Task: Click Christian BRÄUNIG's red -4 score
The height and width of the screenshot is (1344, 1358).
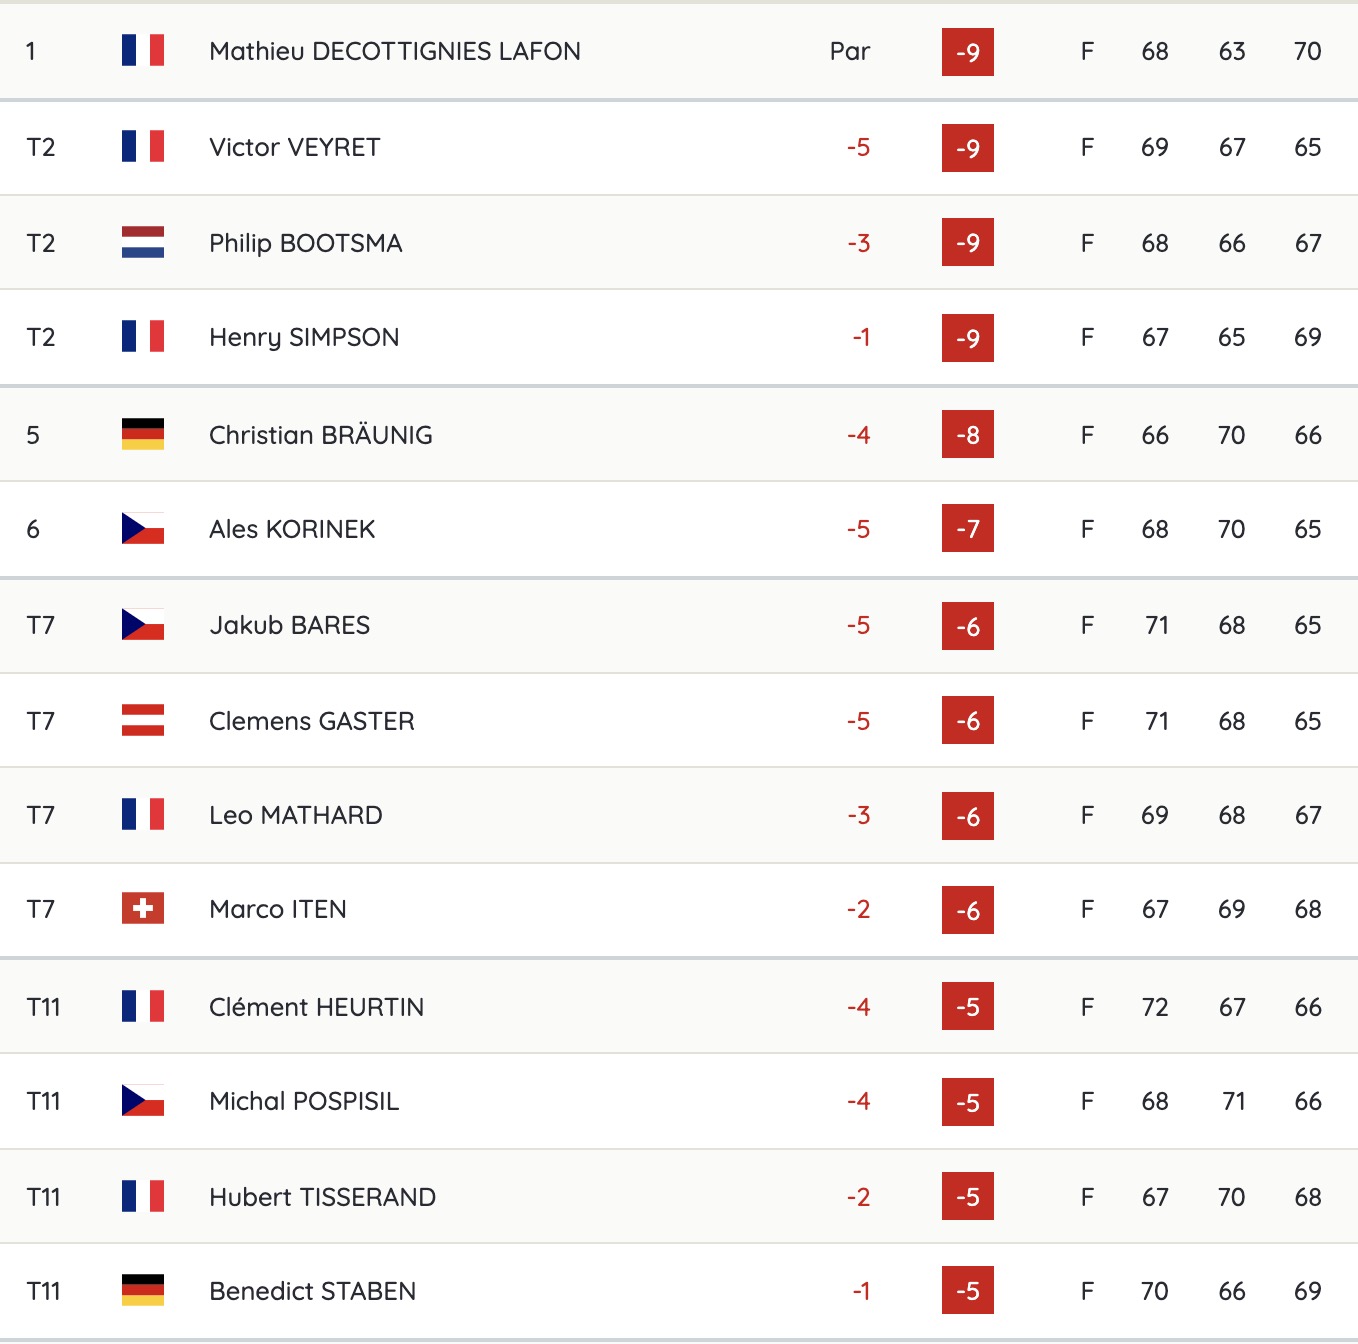Action: point(859,435)
